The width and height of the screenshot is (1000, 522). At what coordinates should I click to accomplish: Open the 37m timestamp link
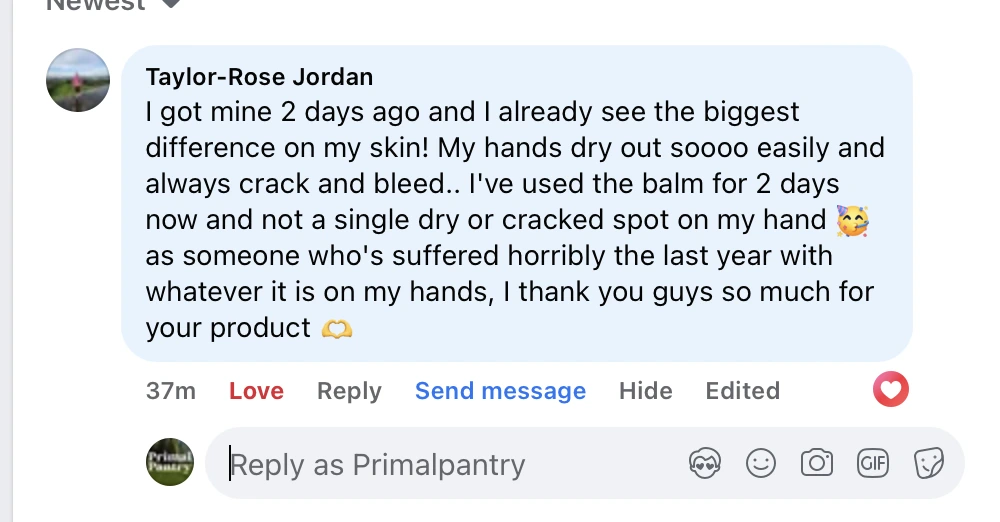tap(171, 391)
